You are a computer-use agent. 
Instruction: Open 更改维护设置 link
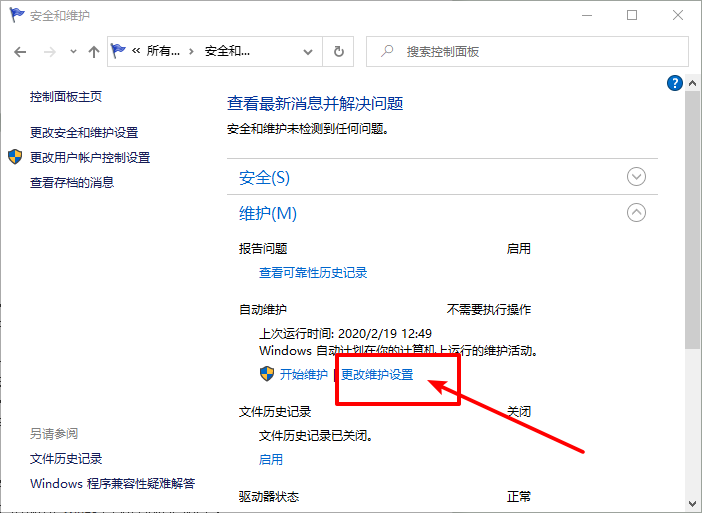377,374
